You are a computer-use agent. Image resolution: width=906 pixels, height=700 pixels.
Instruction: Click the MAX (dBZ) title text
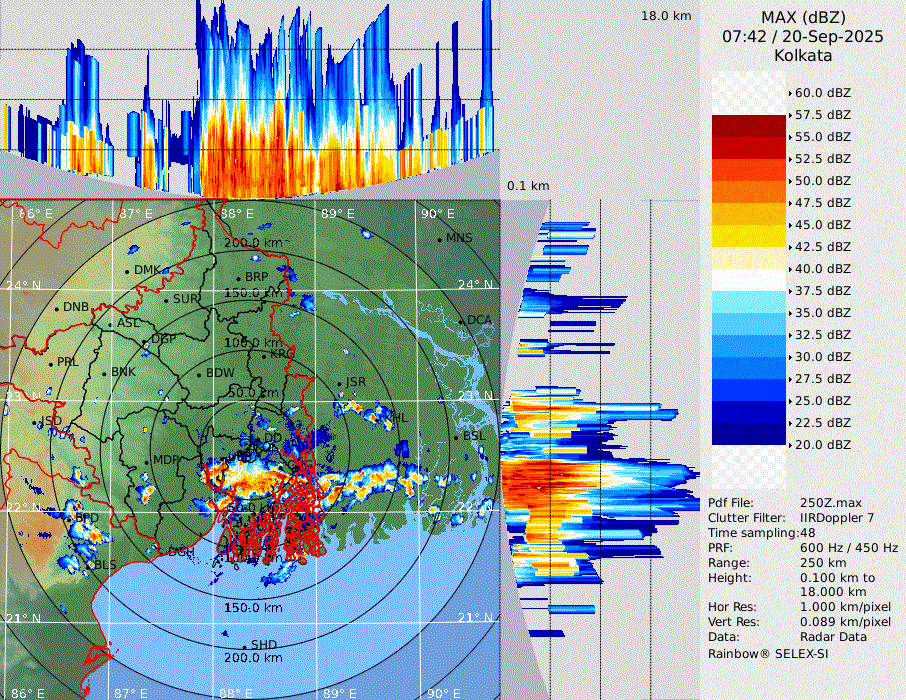coord(803,18)
